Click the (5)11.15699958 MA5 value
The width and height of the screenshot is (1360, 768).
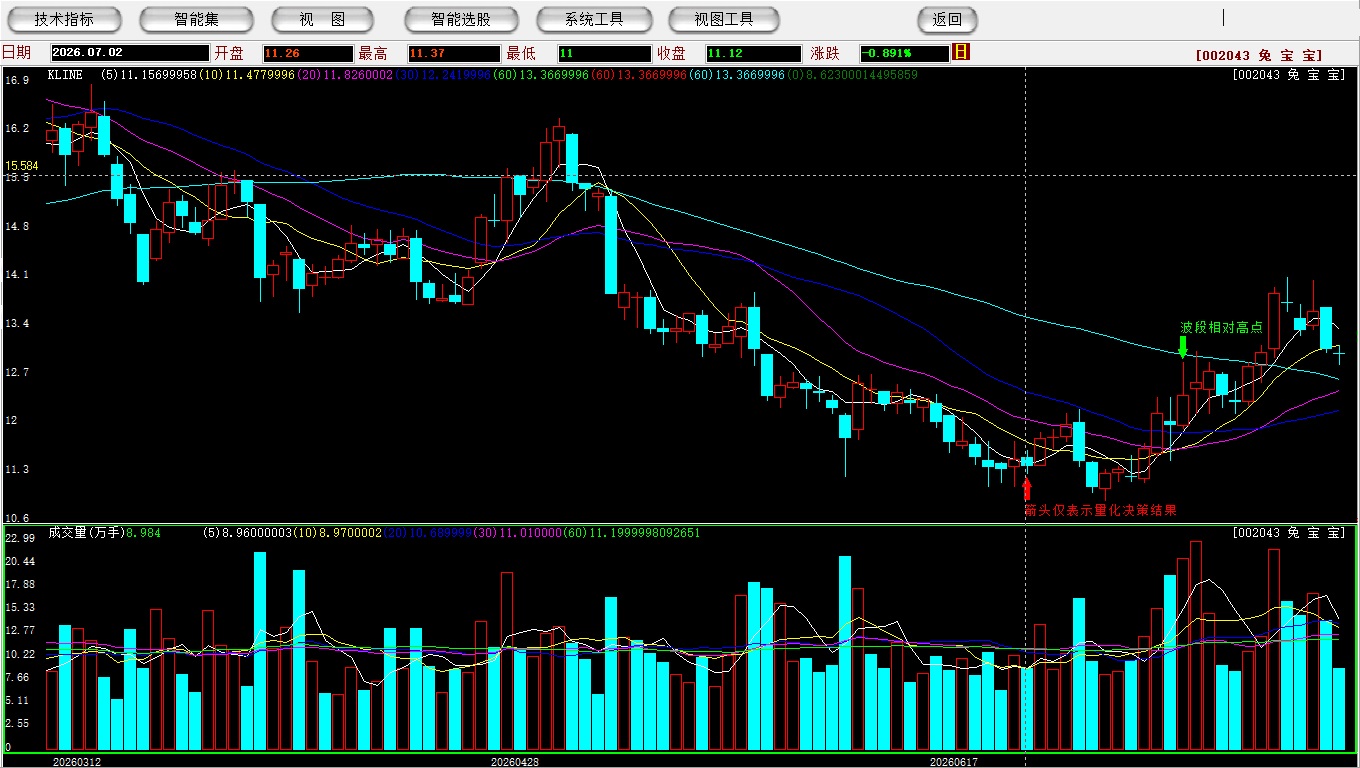coord(149,75)
